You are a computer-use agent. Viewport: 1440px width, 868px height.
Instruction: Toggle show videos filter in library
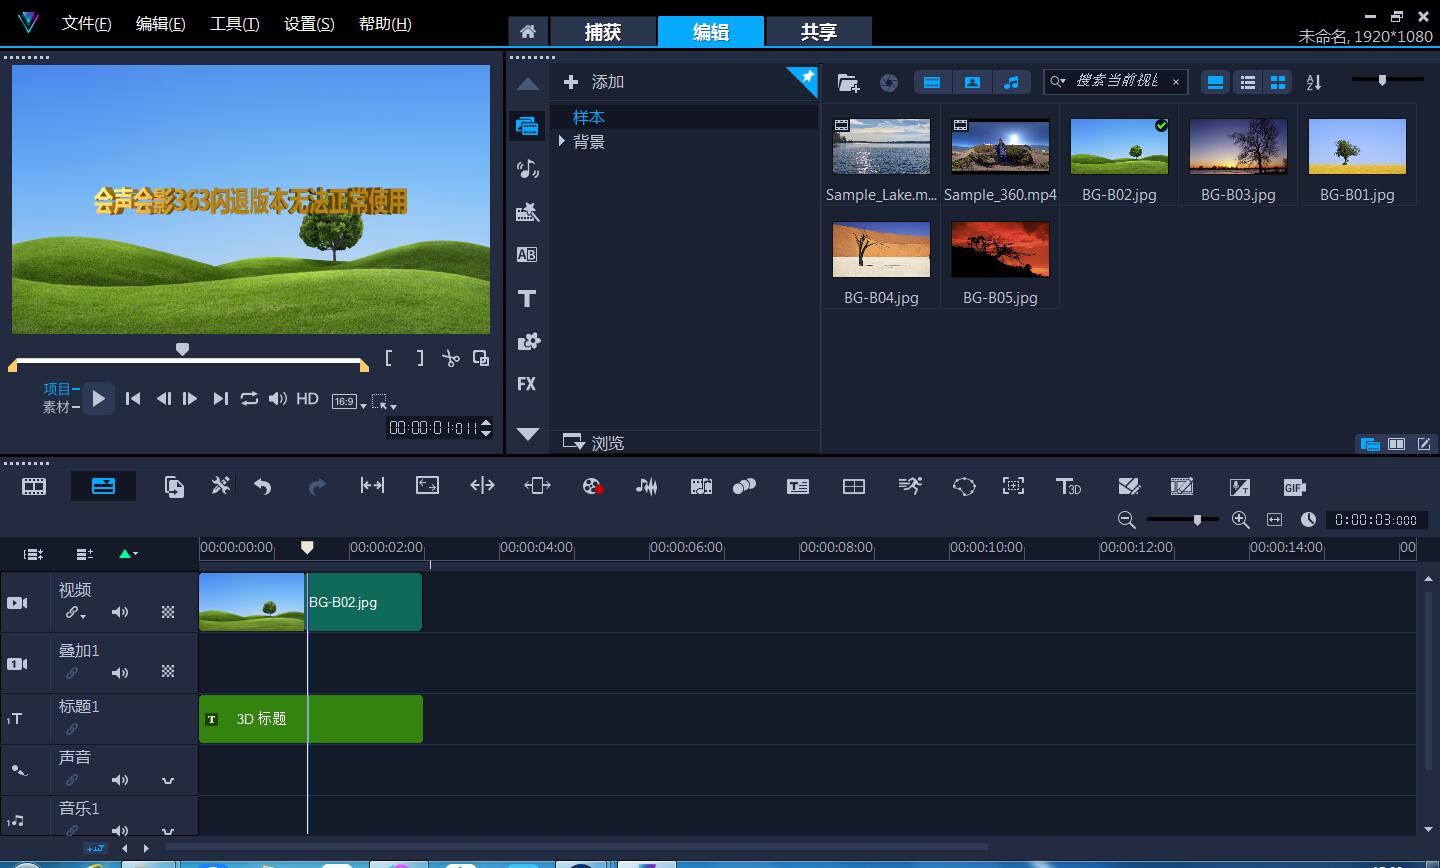pyautogui.click(x=932, y=82)
